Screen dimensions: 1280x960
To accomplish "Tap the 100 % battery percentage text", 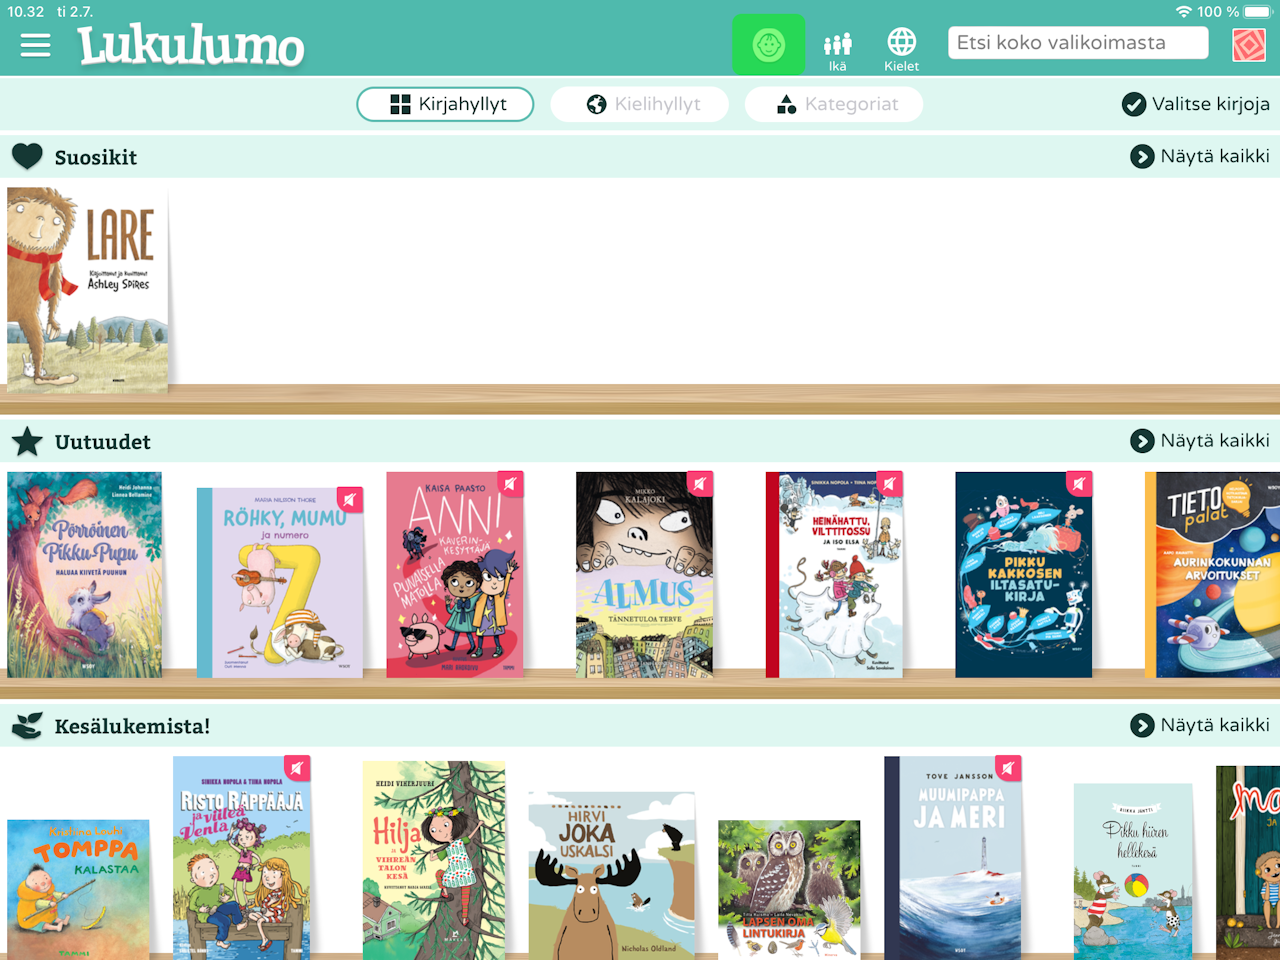I will (1218, 12).
